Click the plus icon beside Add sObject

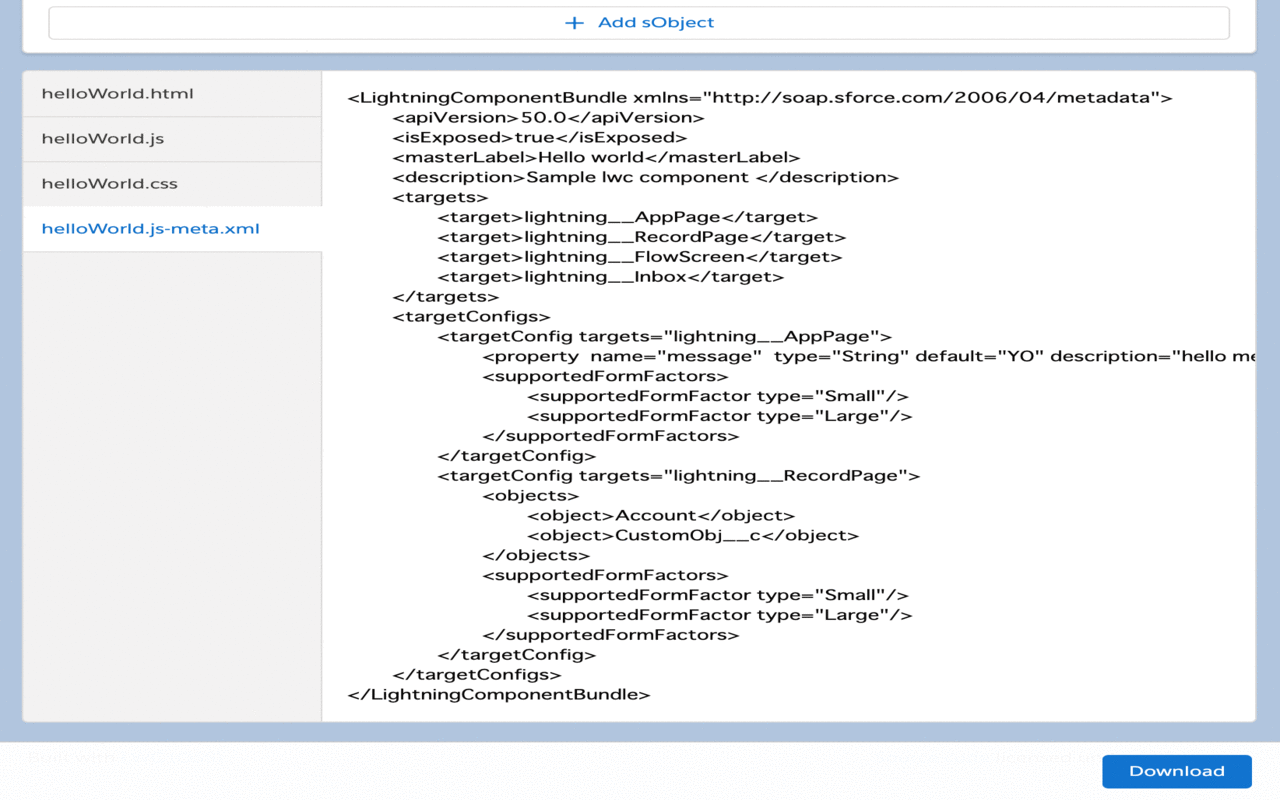point(574,23)
